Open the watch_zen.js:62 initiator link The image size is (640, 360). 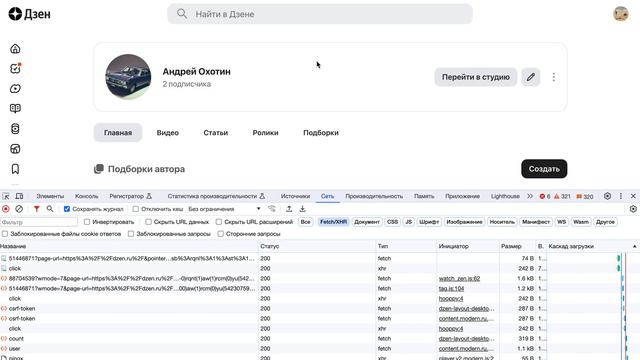coord(459,278)
